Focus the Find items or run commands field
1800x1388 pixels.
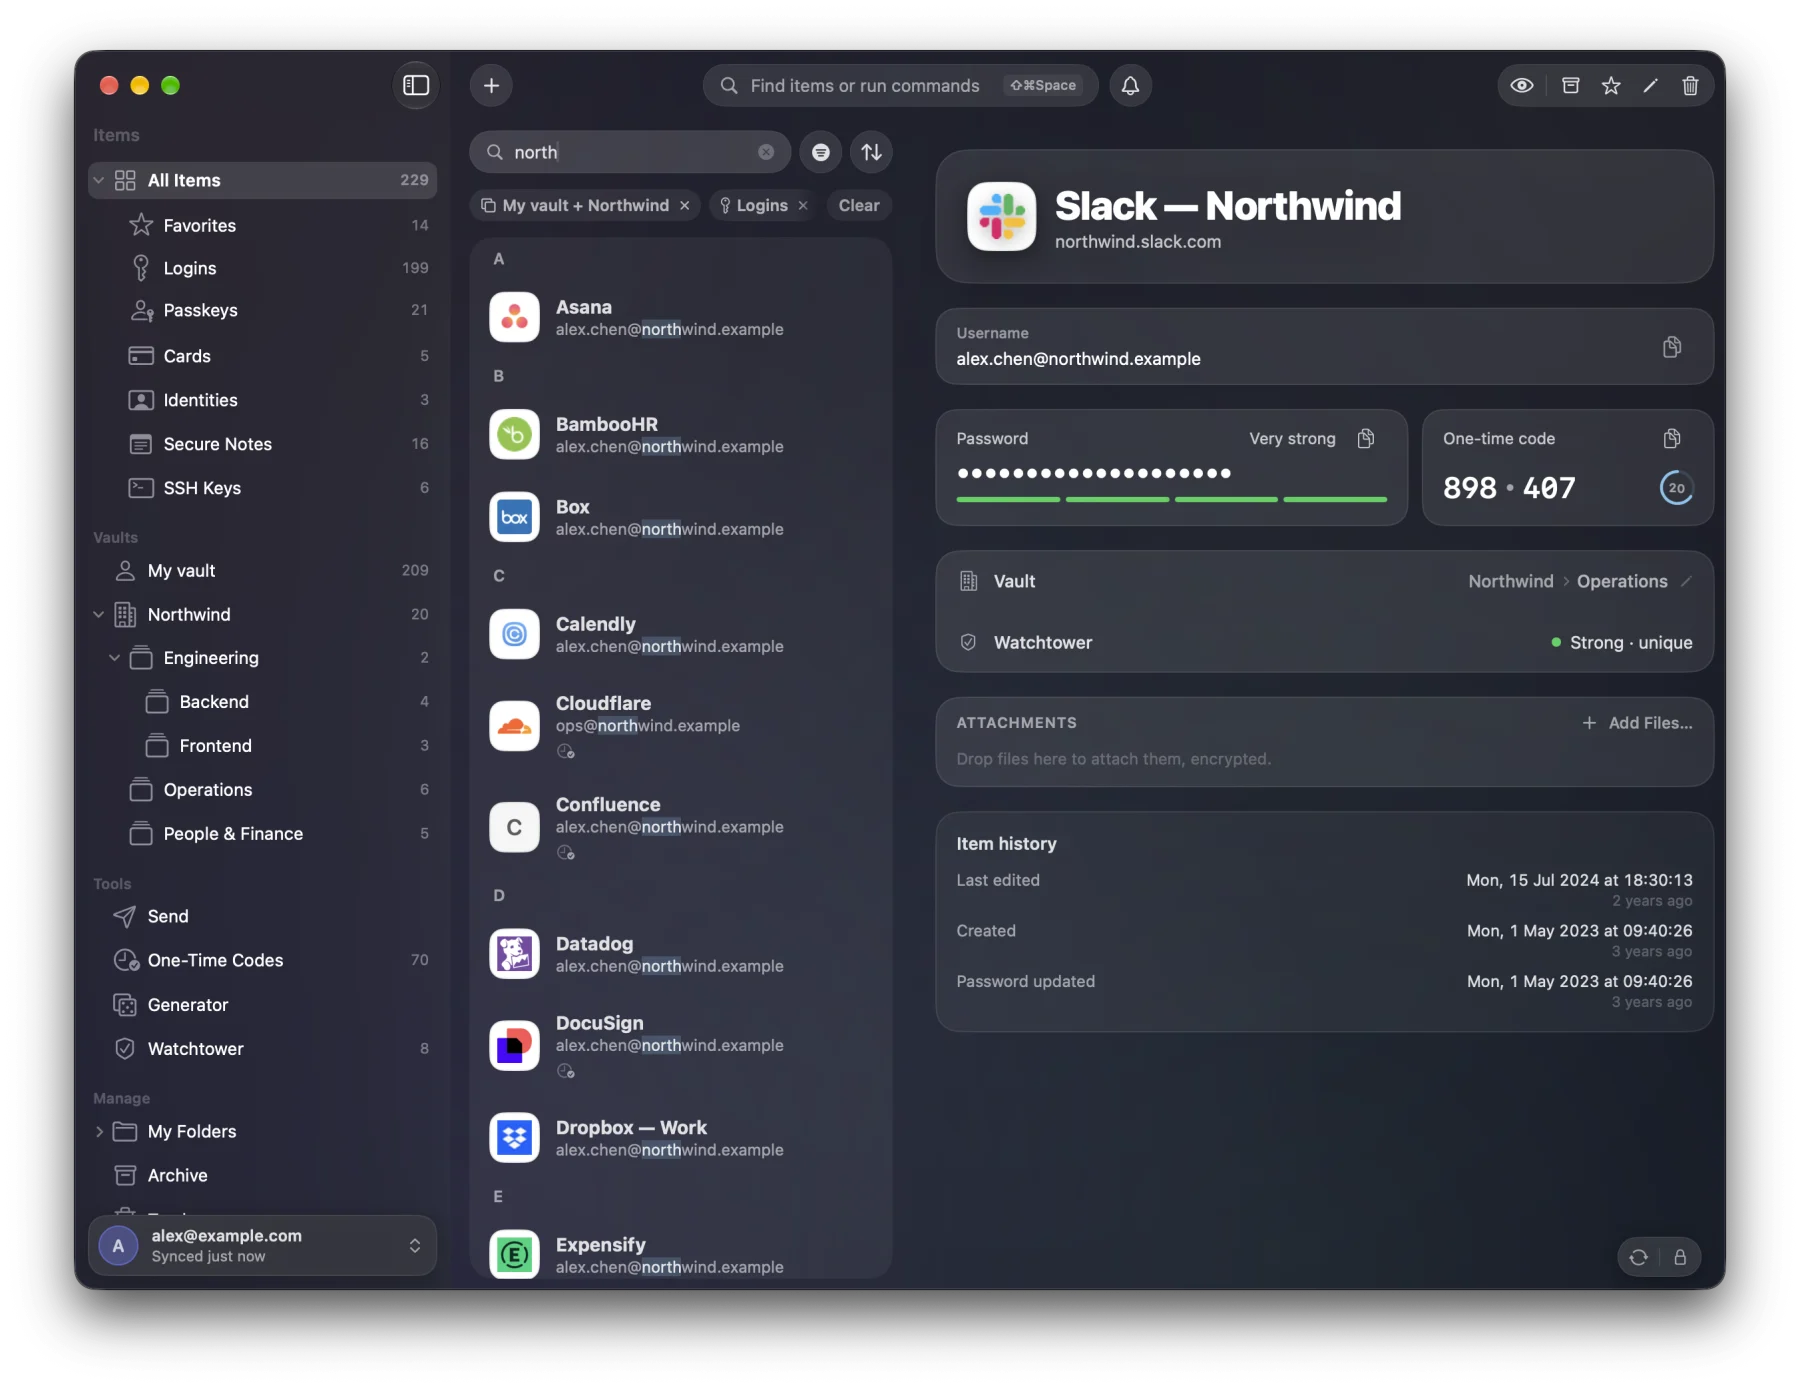point(900,86)
